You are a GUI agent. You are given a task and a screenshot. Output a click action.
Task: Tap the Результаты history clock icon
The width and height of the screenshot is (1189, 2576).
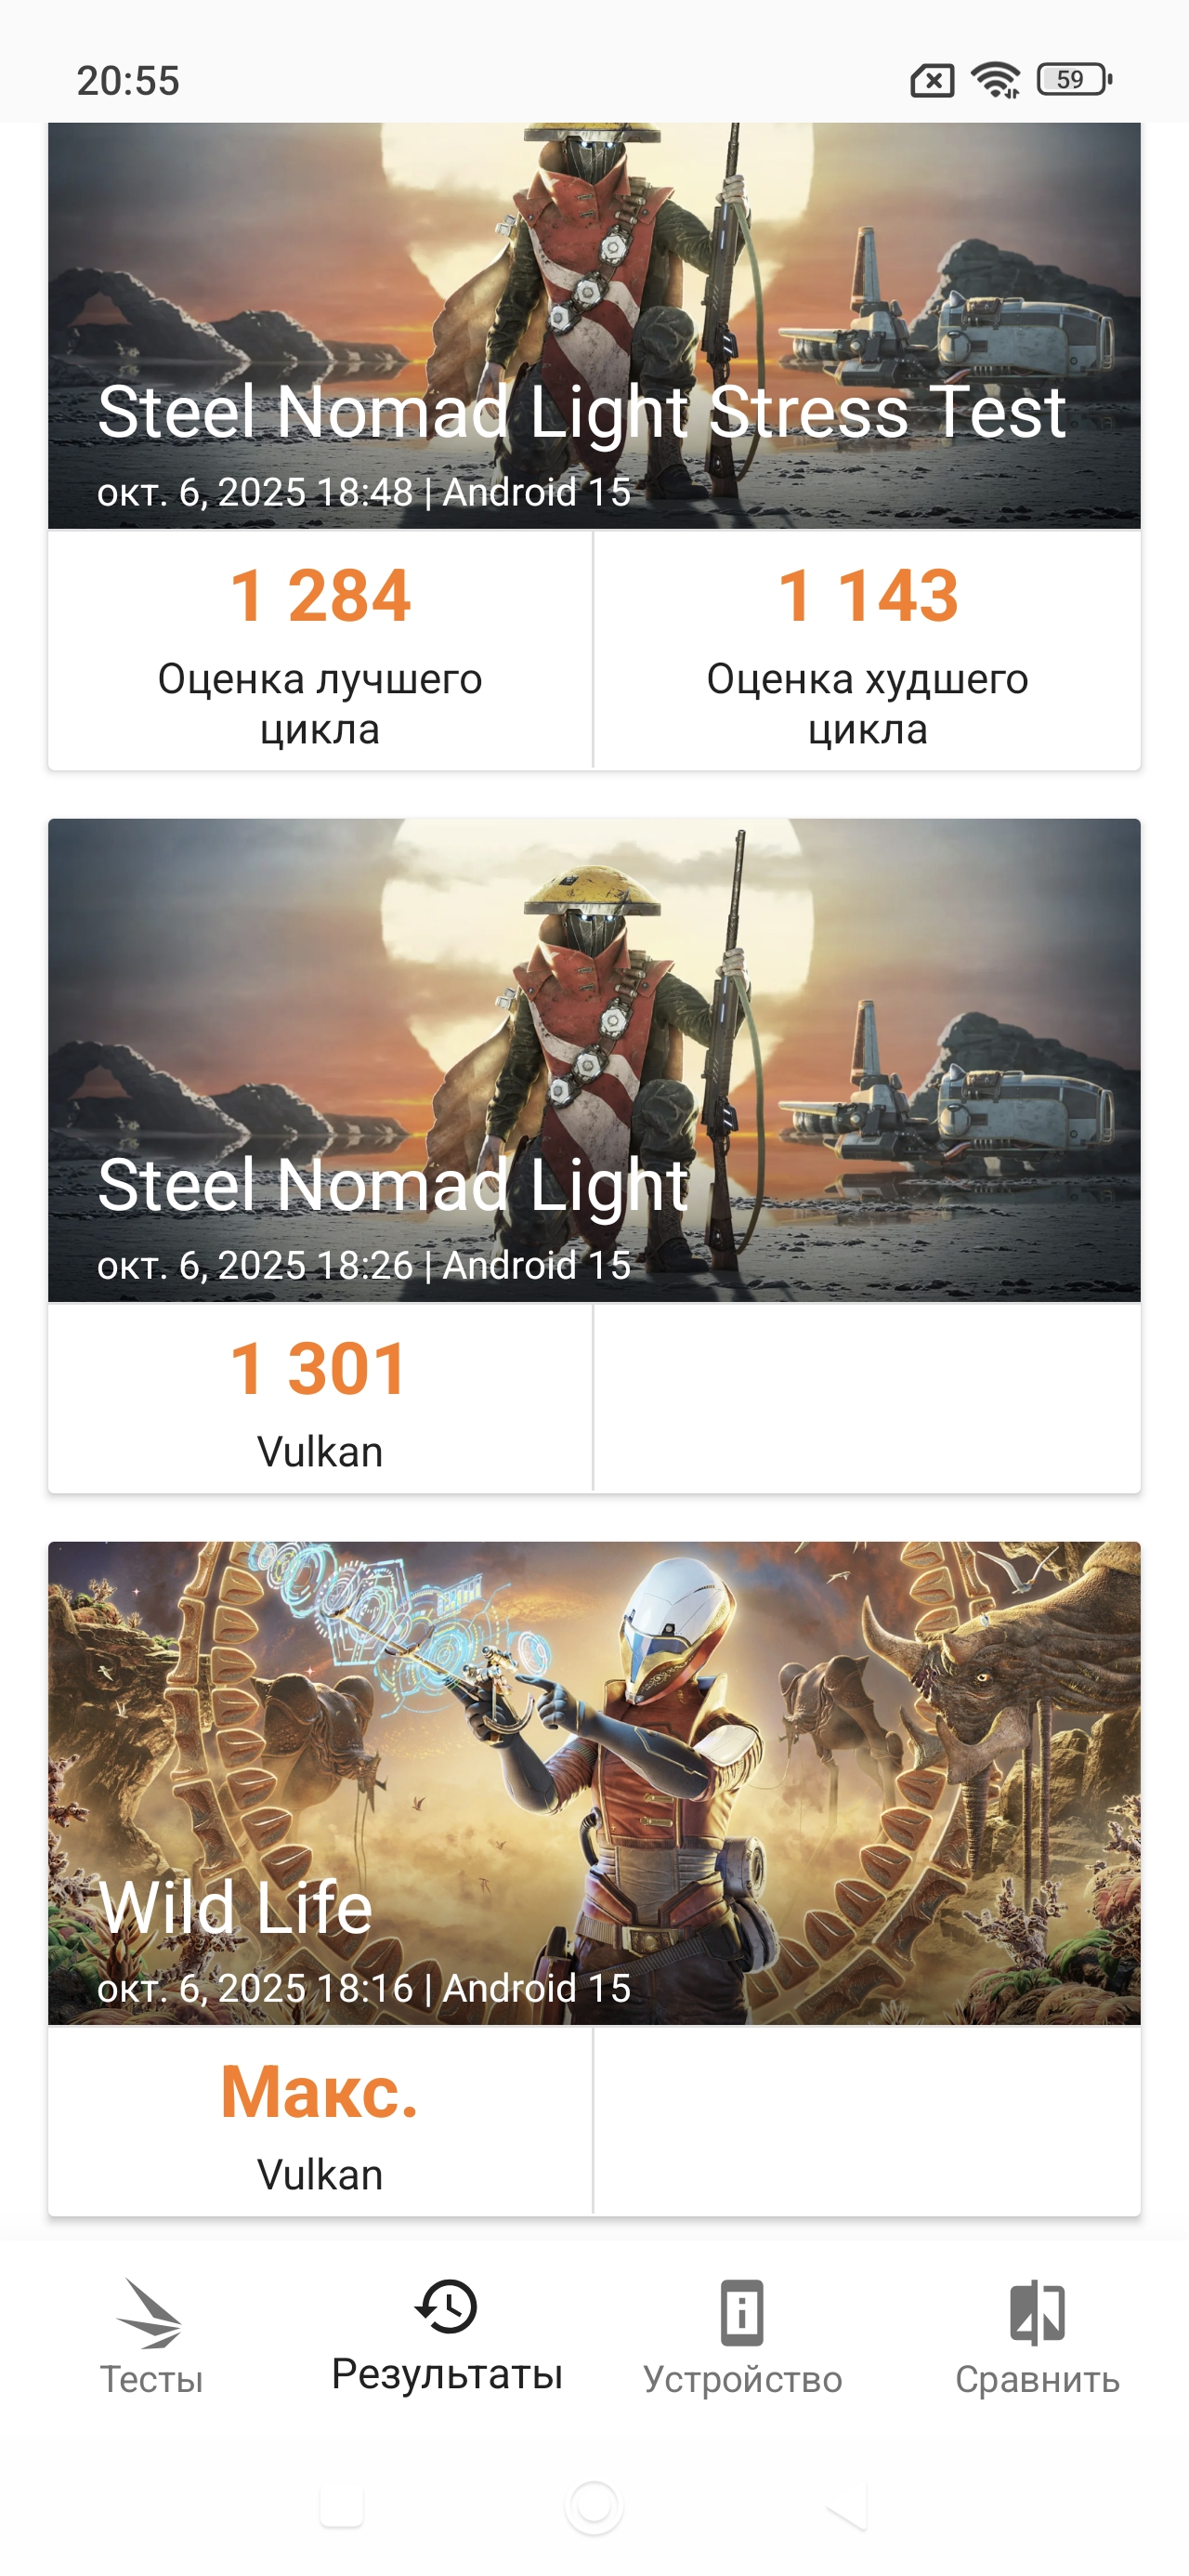446,2307
